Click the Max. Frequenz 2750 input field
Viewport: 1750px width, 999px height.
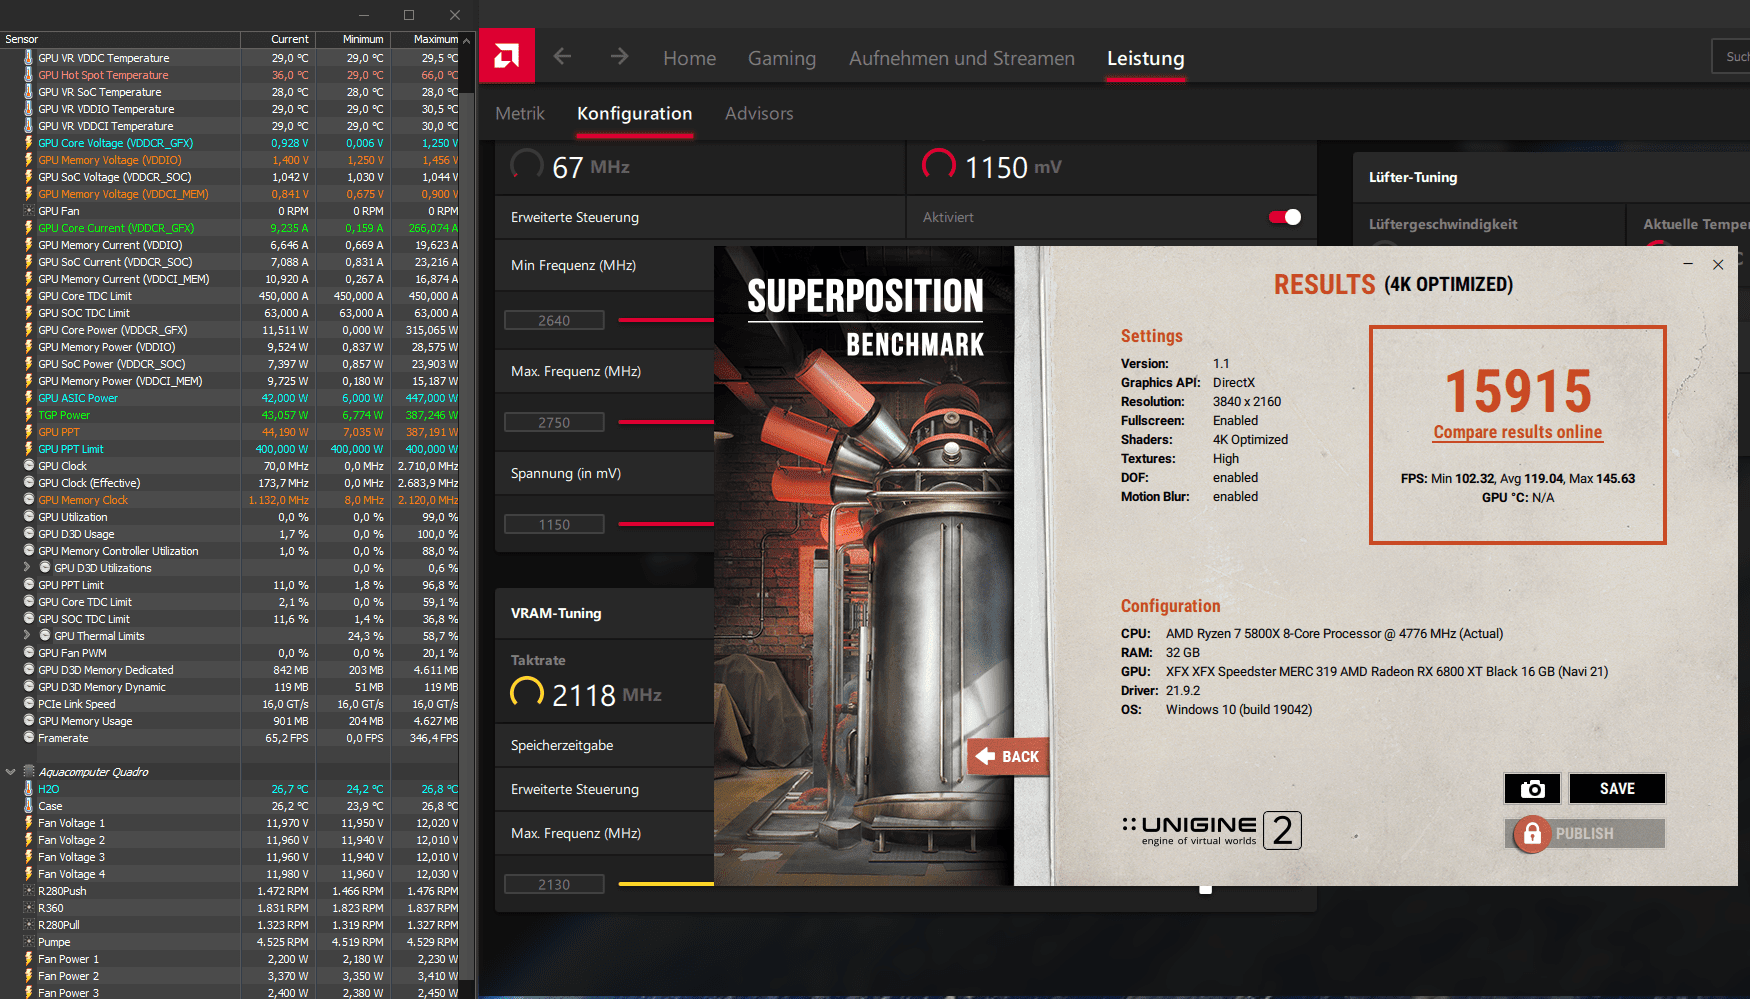tap(554, 422)
